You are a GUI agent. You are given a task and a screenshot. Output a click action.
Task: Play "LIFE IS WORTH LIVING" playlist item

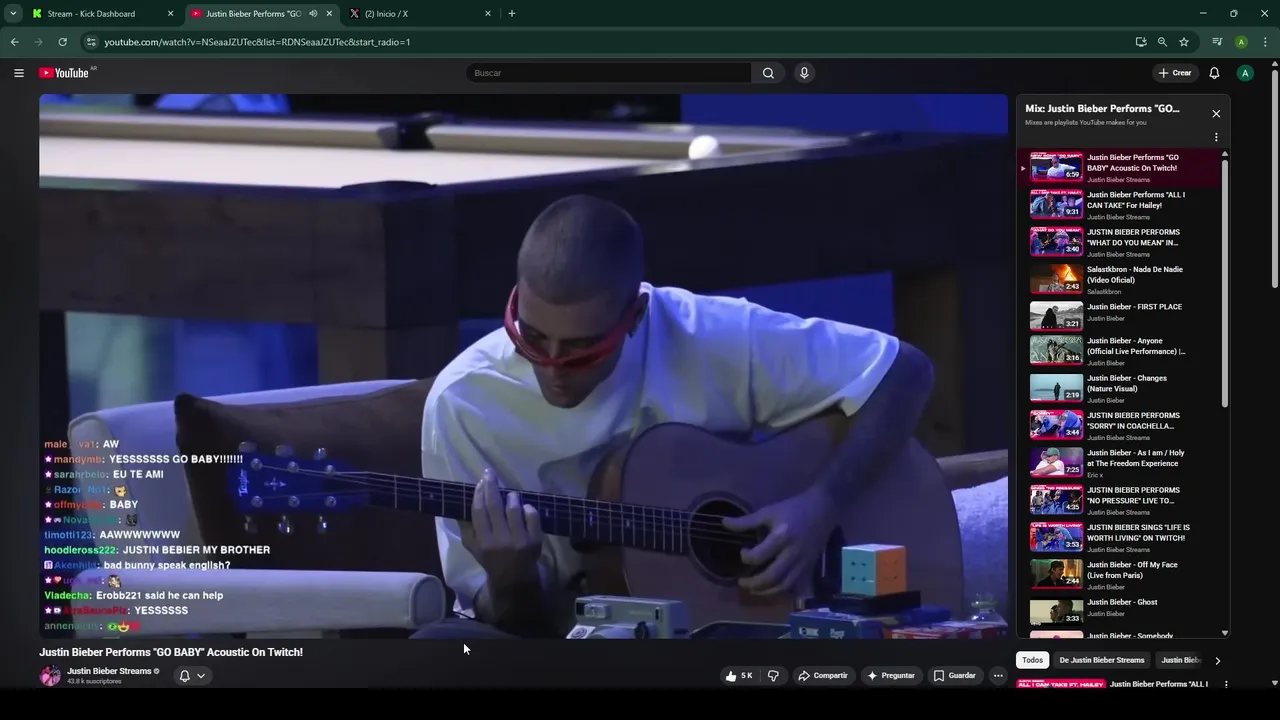[x=1120, y=538]
